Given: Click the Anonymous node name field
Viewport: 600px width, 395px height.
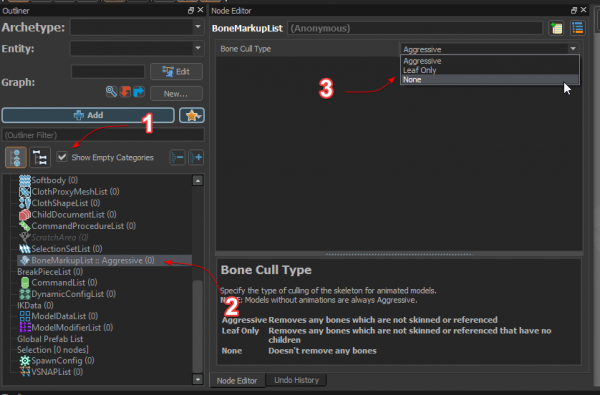Looking at the screenshot, I should (x=415, y=28).
